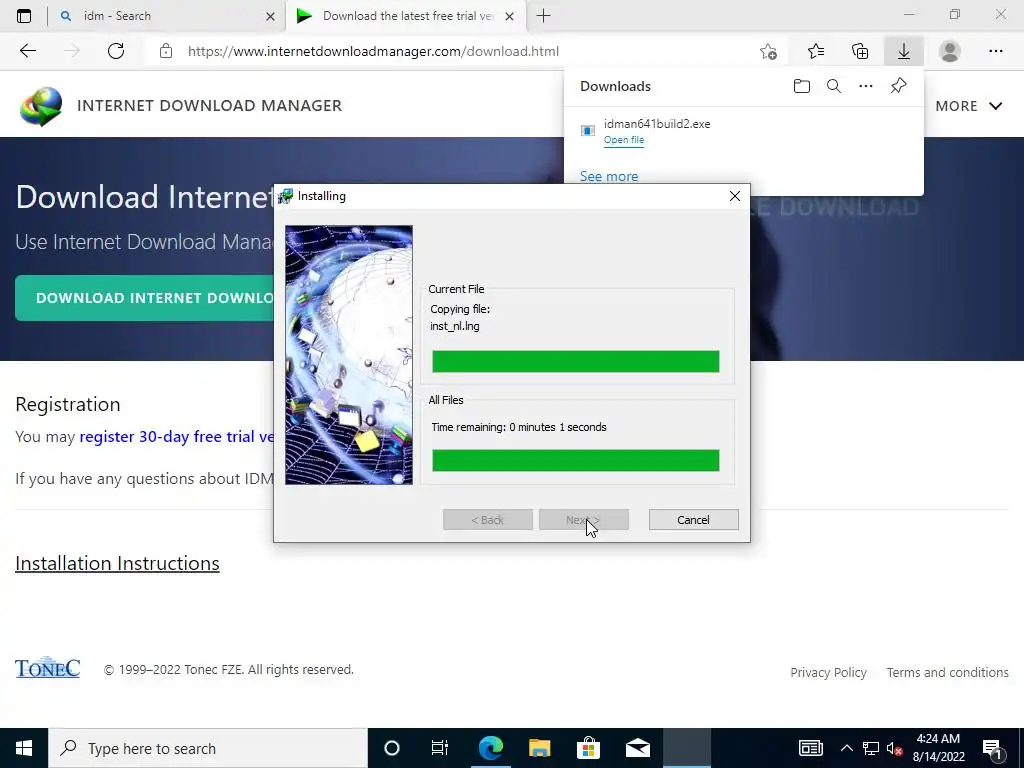Viewport: 1024px width, 768px height.
Task: Search downloads with the magnifier icon
Action: 834,86
